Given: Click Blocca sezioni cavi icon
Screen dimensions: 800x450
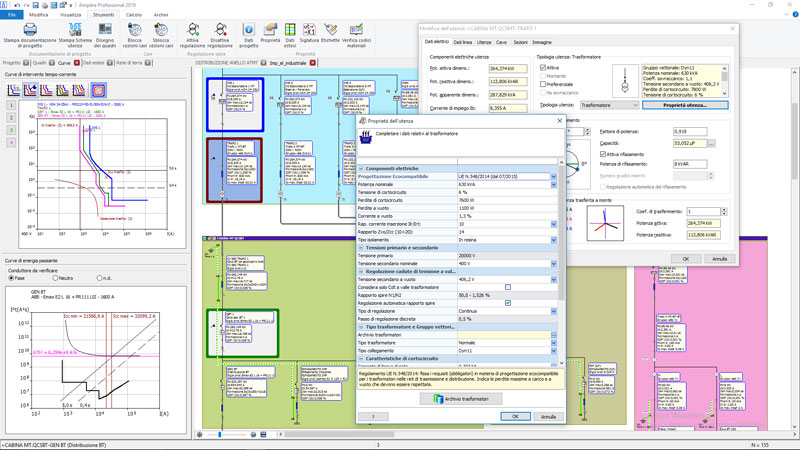Looking at the screenshot, I should (x=135, y=30).
